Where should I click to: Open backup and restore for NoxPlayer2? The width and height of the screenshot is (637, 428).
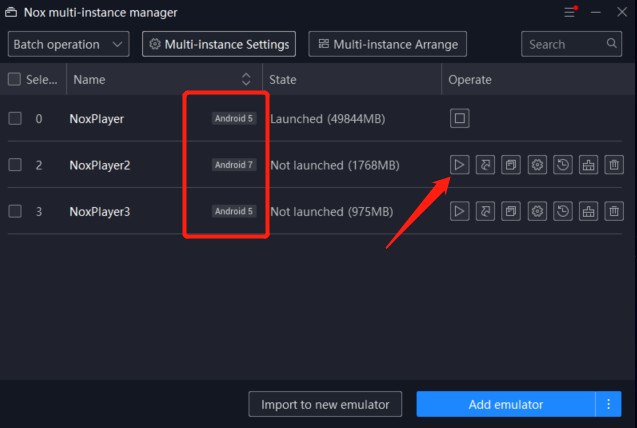tap(563, 165)
